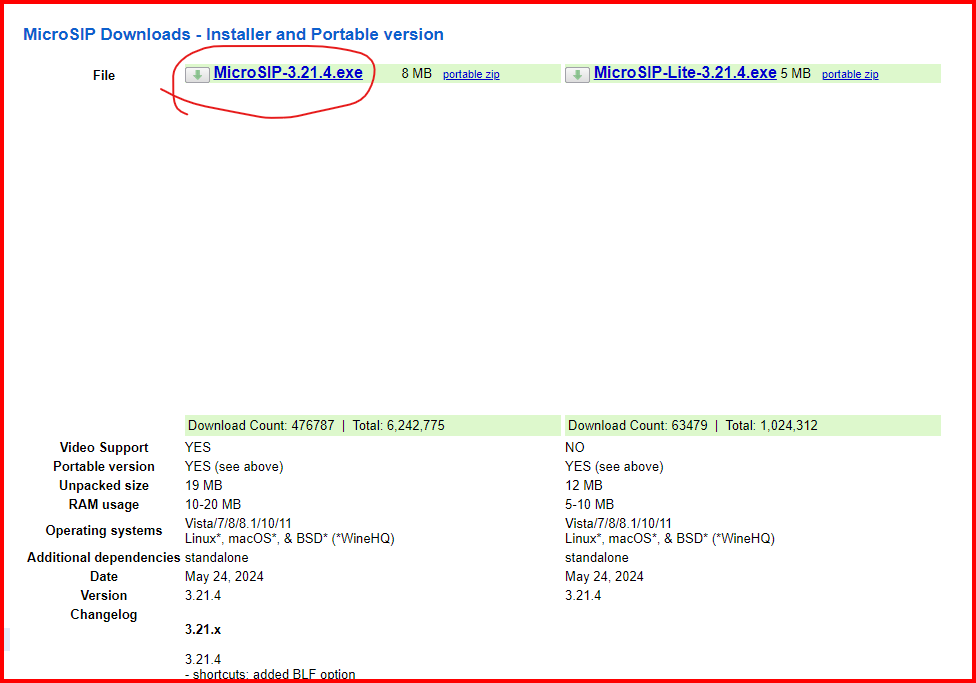This screenshot has width=976, height=683.
Task: Click the '3.21.4' entry under the changelog heading
Action: [x=203, y=659]
